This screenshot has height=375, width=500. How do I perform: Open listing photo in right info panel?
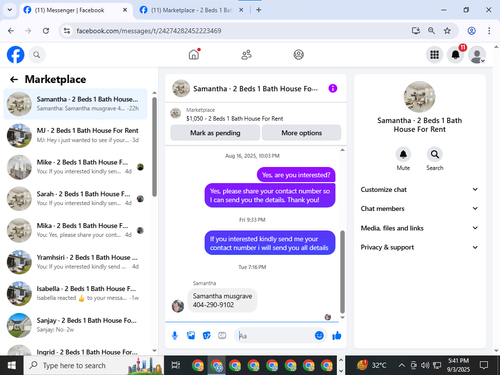pyautogui.click(x=419, y=97)
